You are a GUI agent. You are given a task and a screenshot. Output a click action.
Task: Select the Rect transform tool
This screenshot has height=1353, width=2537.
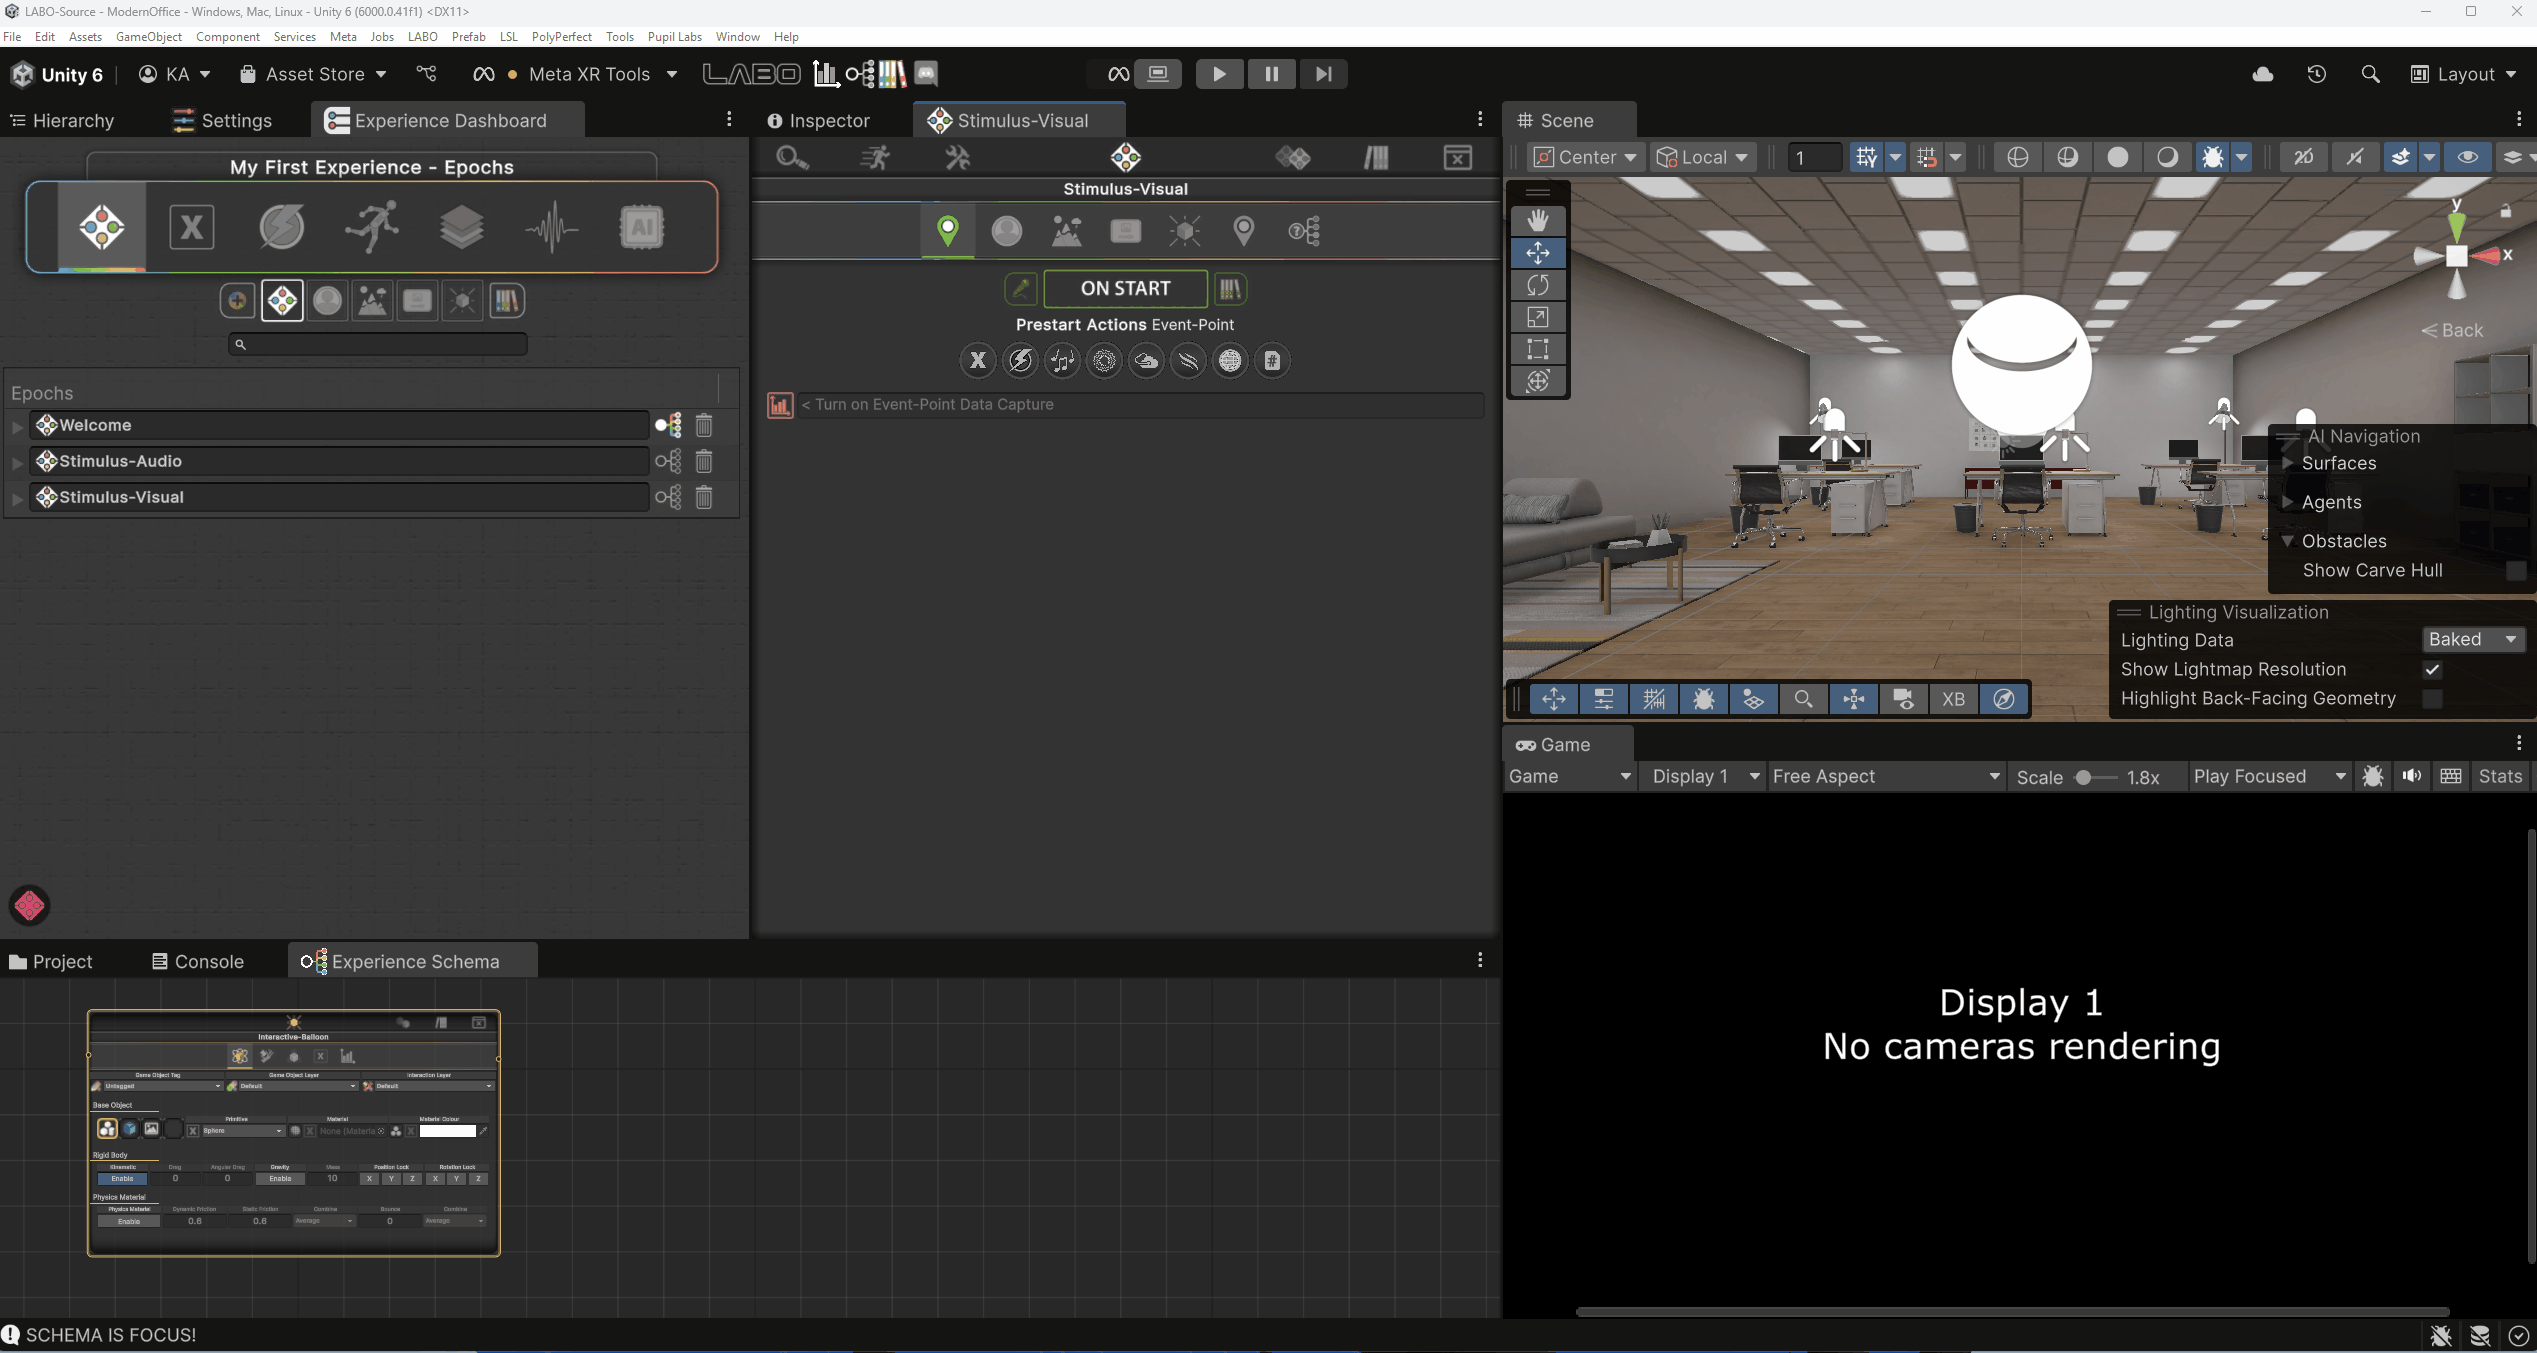(1538, 349)
